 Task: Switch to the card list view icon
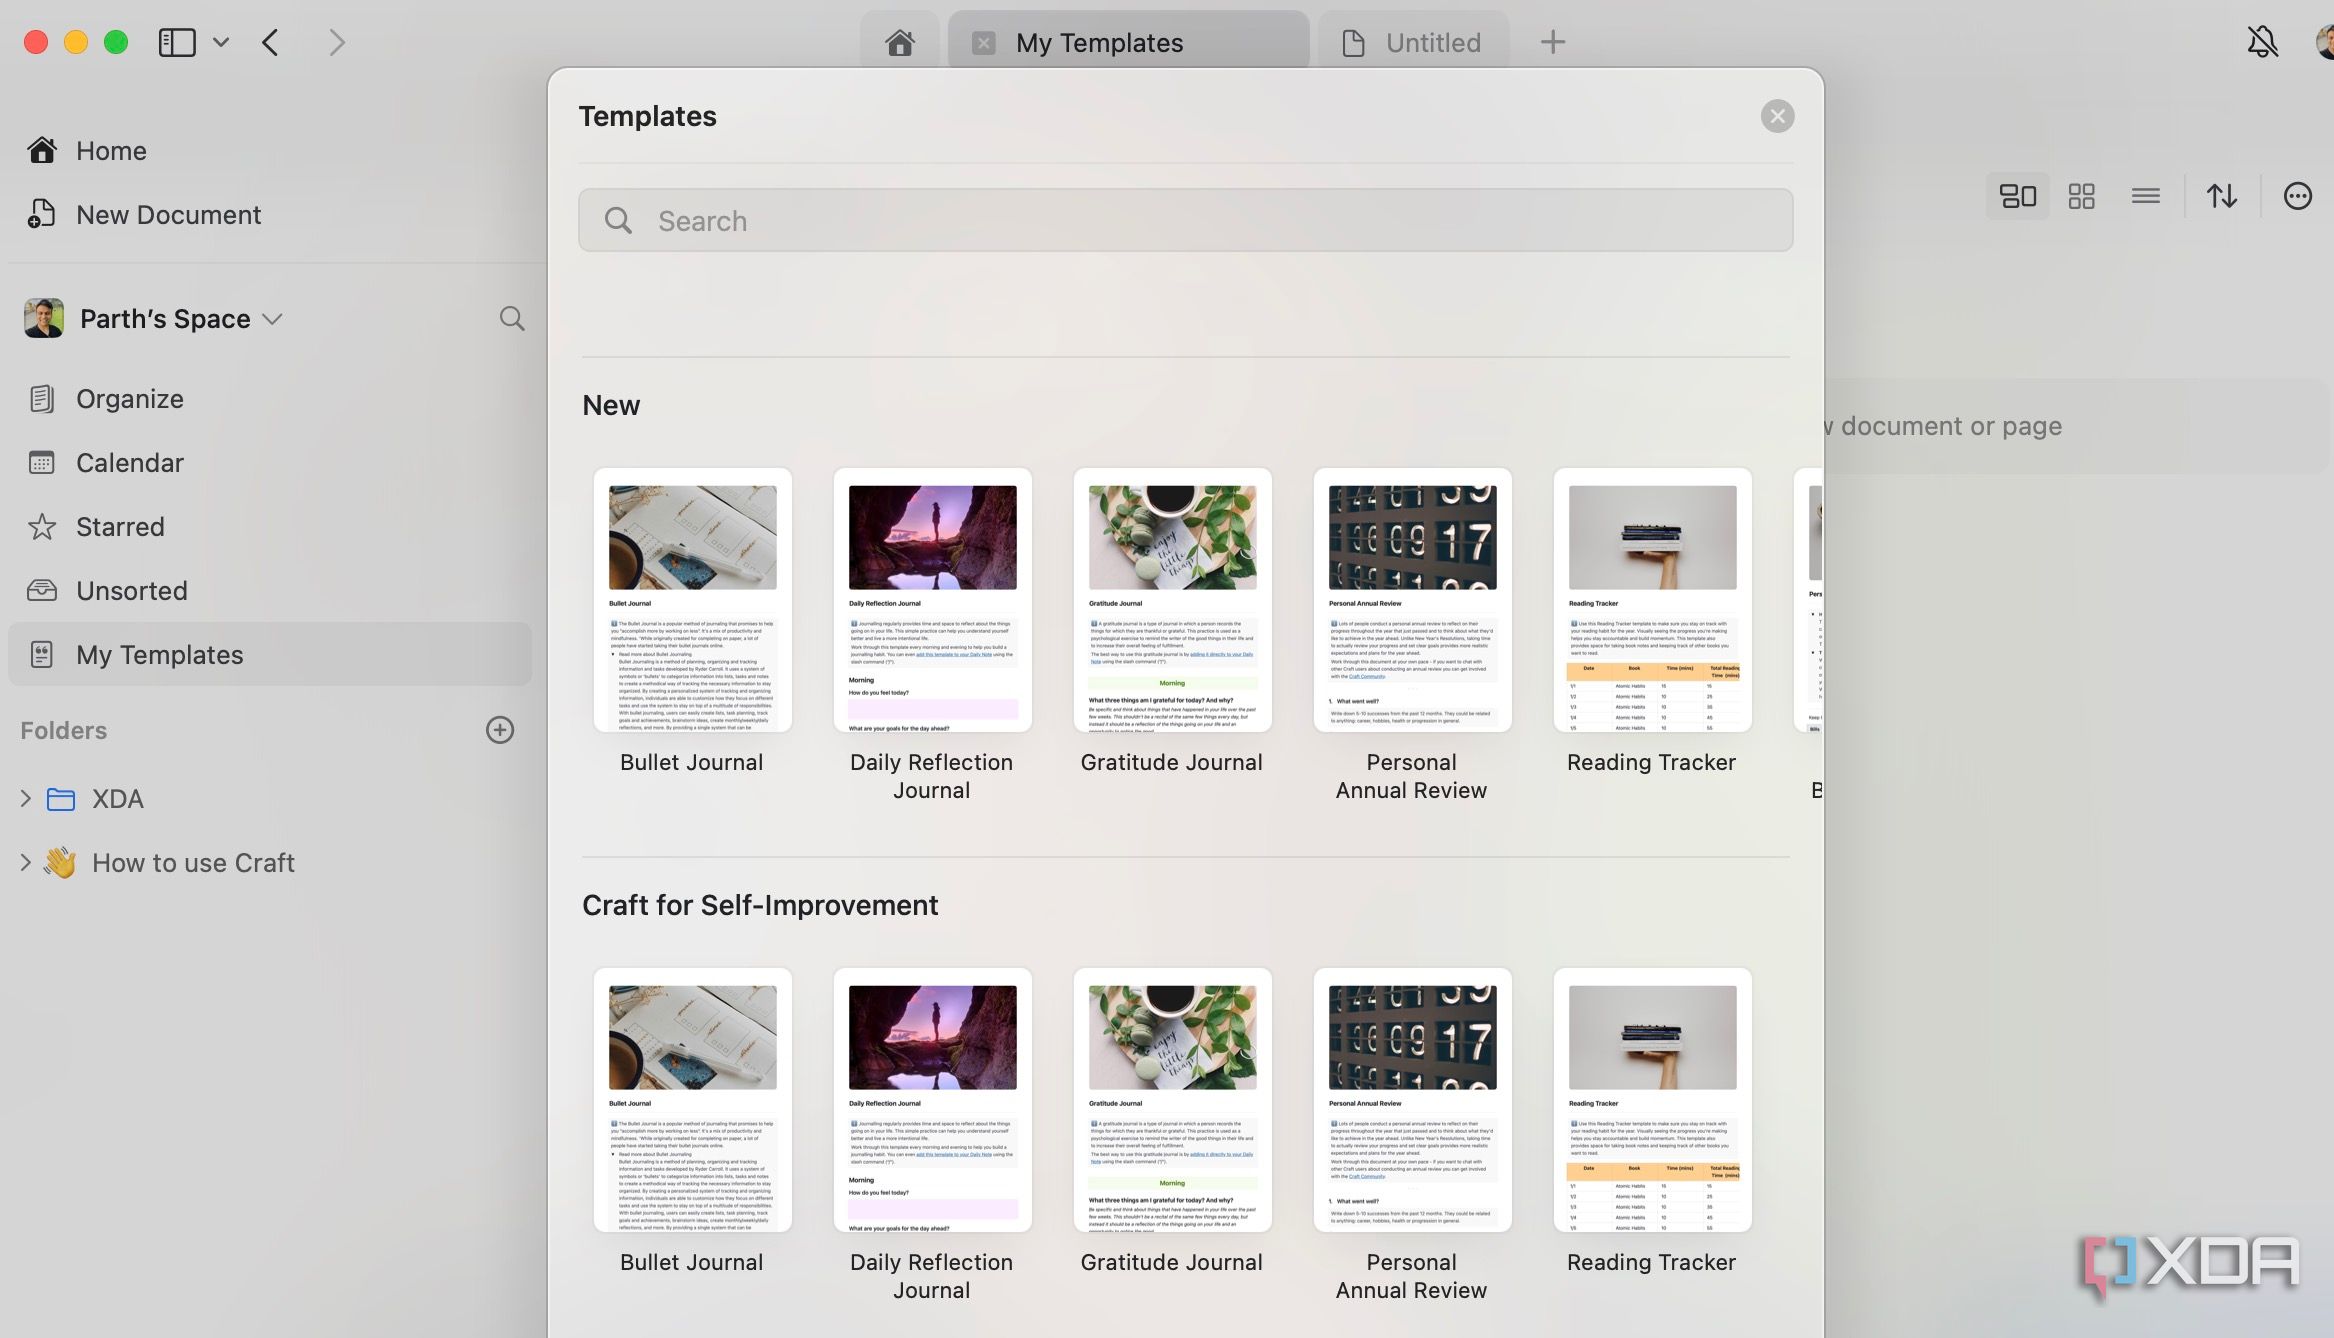(x=2017, y=196)
